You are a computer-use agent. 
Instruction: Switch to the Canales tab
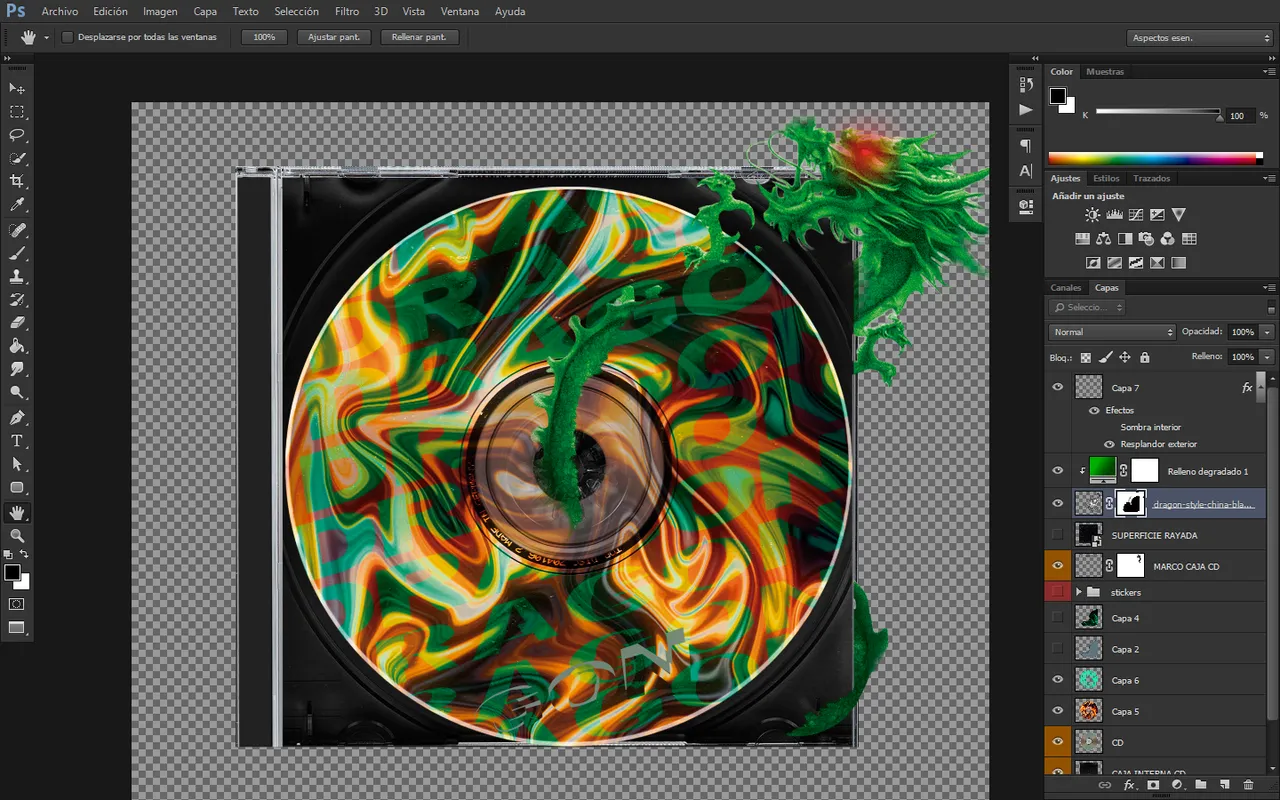1066,288
